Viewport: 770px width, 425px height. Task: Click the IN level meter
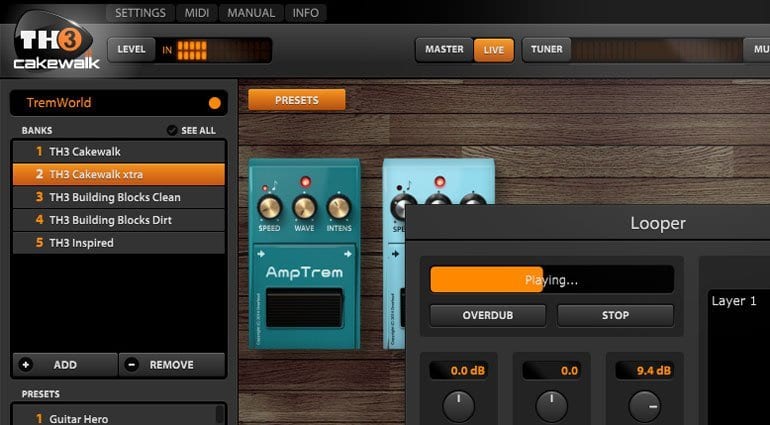216,50
